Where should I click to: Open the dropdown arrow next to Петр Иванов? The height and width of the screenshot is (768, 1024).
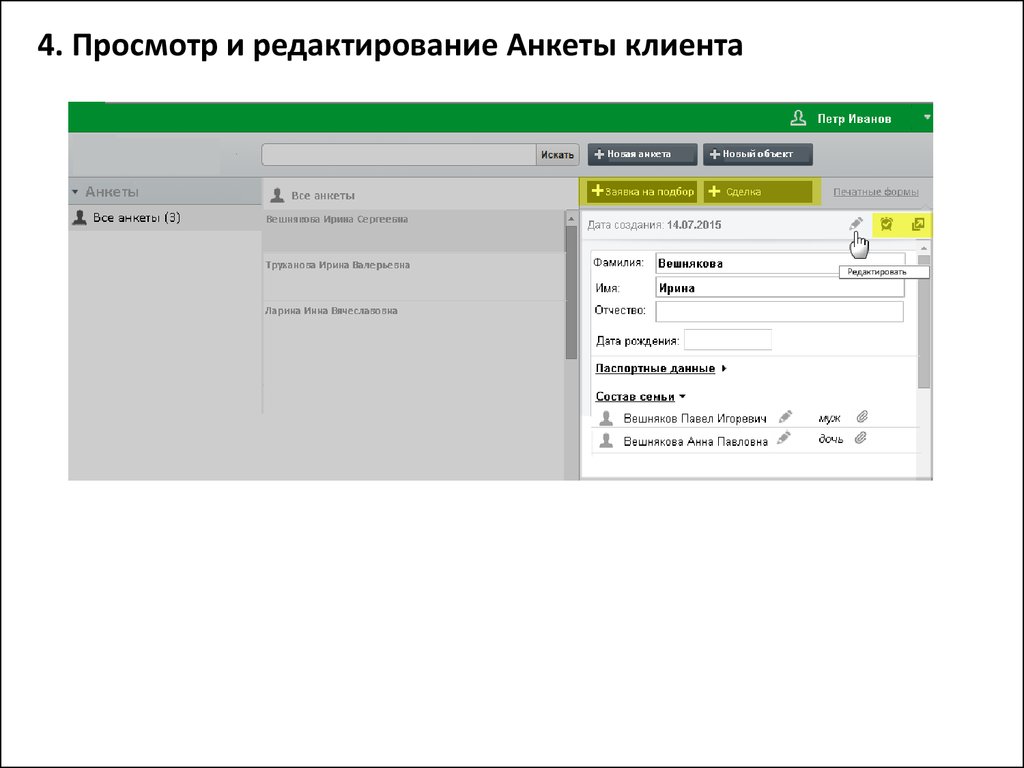pos(927,118)
